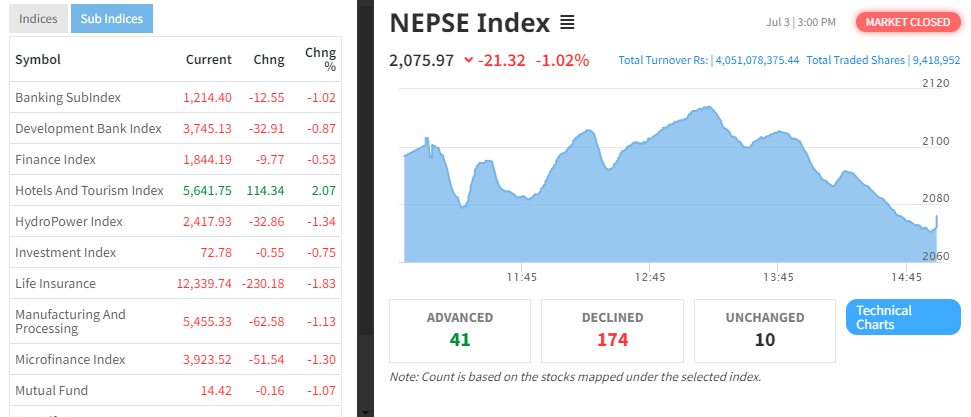This screenshot has height=417, width=971.
Task: Select the Sub Indices tab
Action: (112, 18)
